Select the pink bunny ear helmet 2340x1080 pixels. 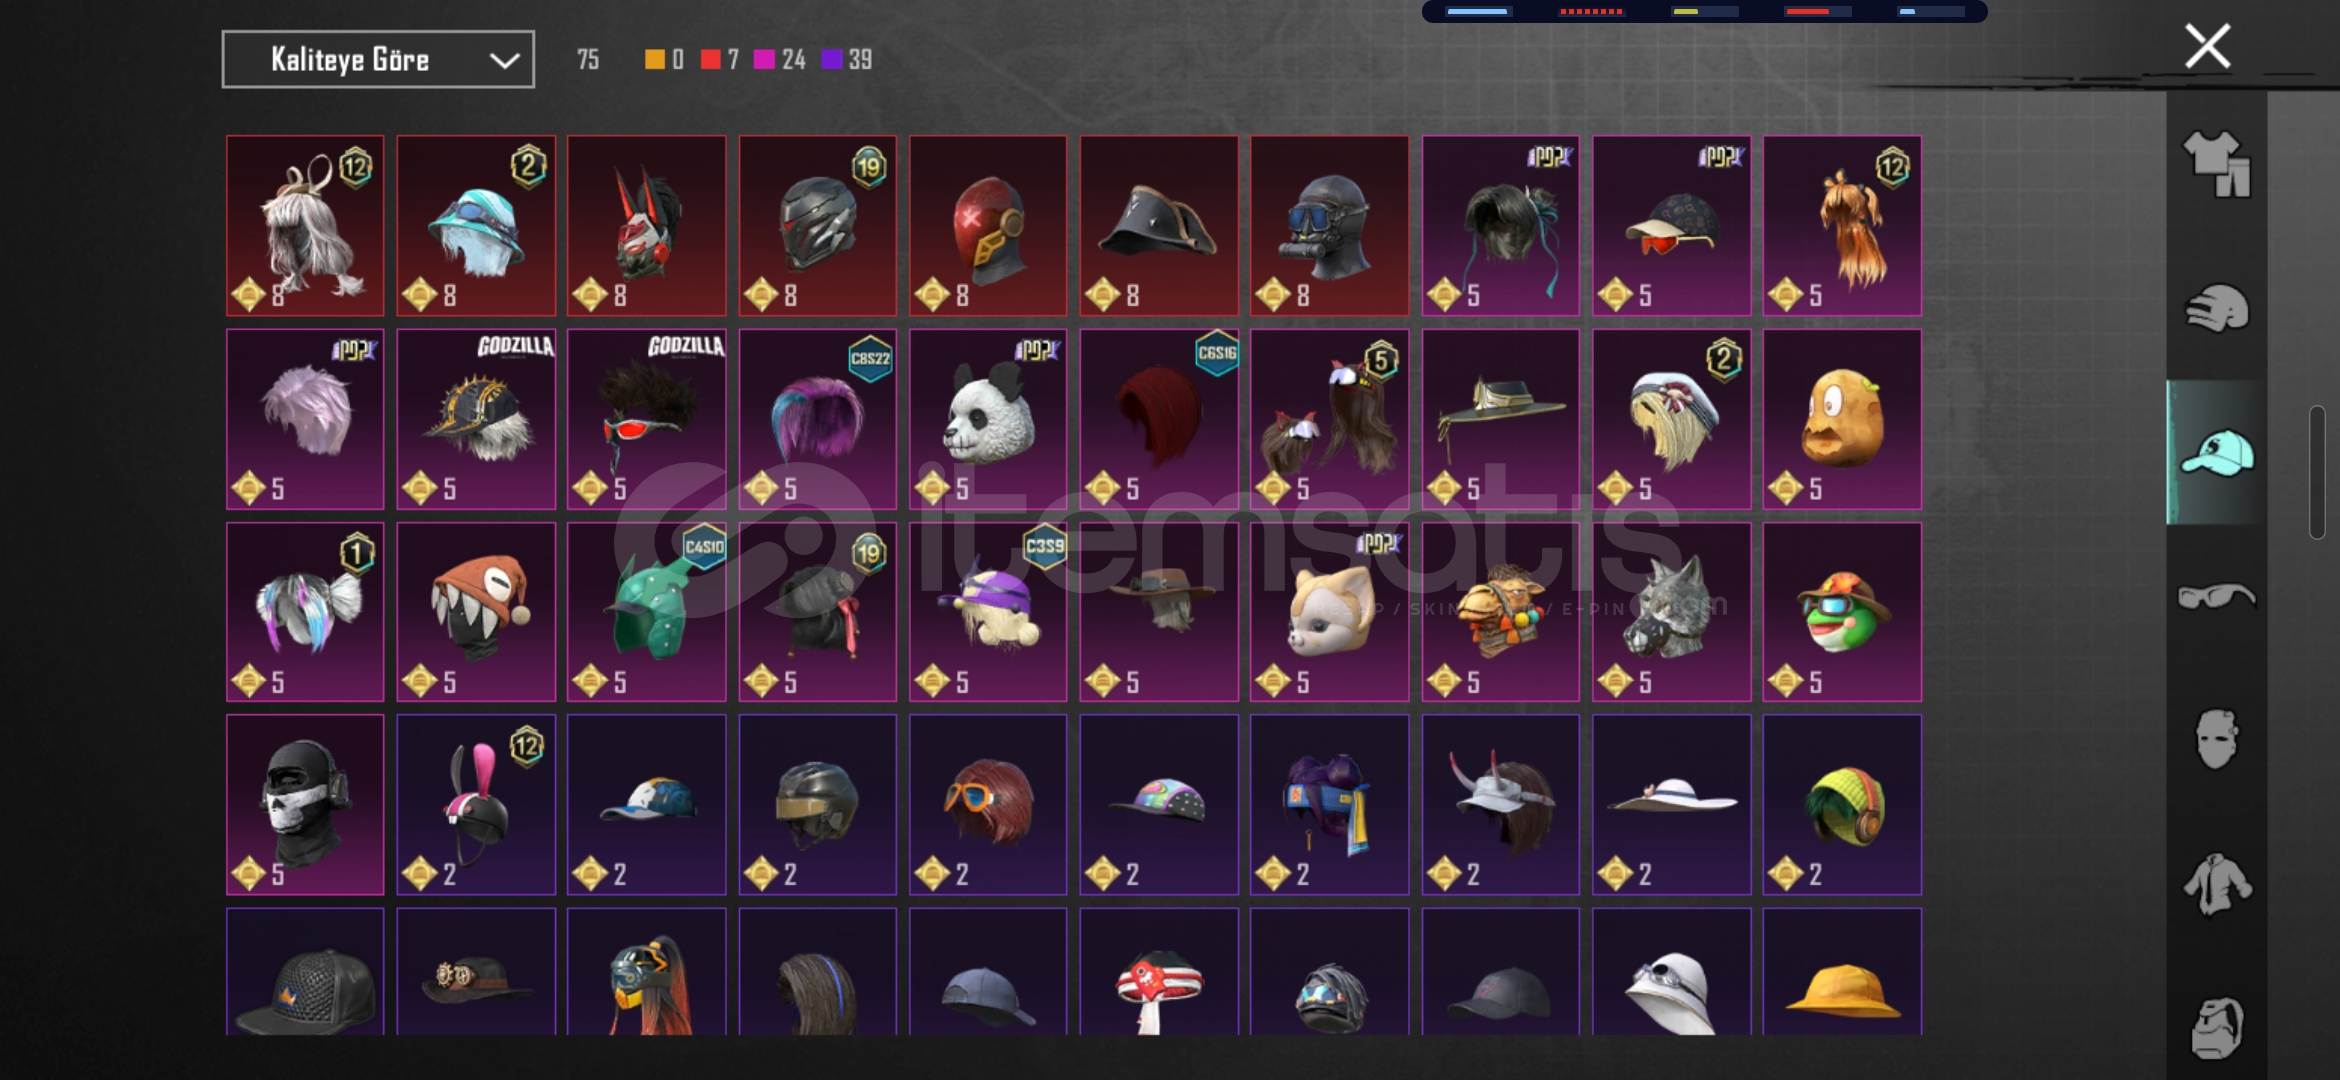[x=476, y=804]
